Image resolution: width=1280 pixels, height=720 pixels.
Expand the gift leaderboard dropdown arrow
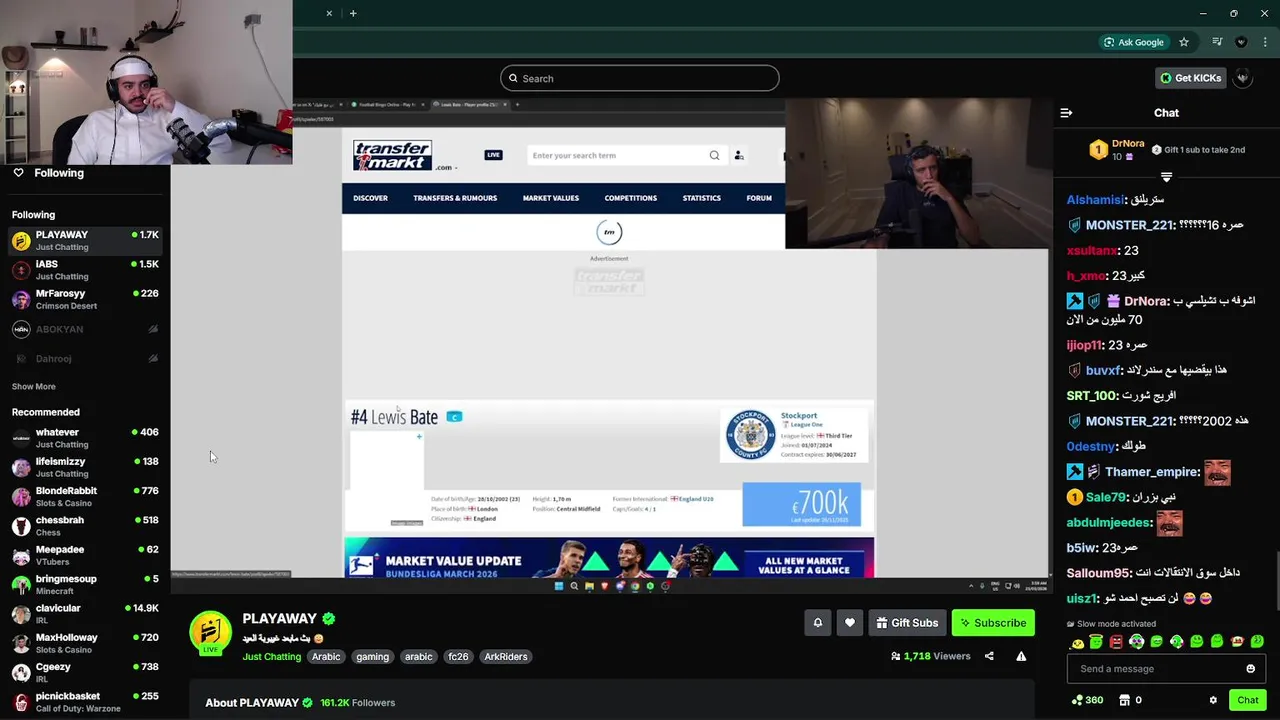(x=1166, y=177)
